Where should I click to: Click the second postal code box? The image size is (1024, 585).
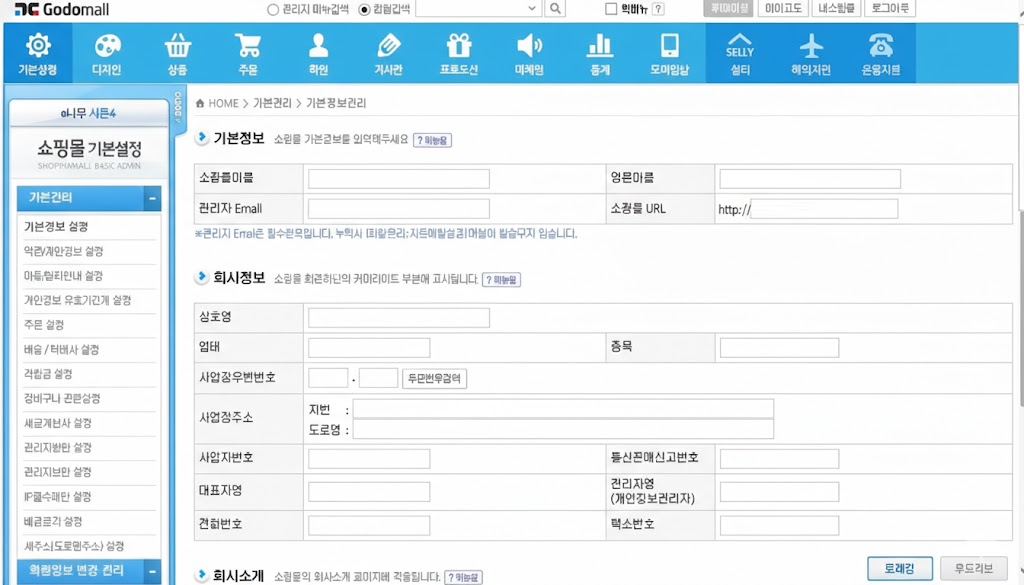coord(379,378)
